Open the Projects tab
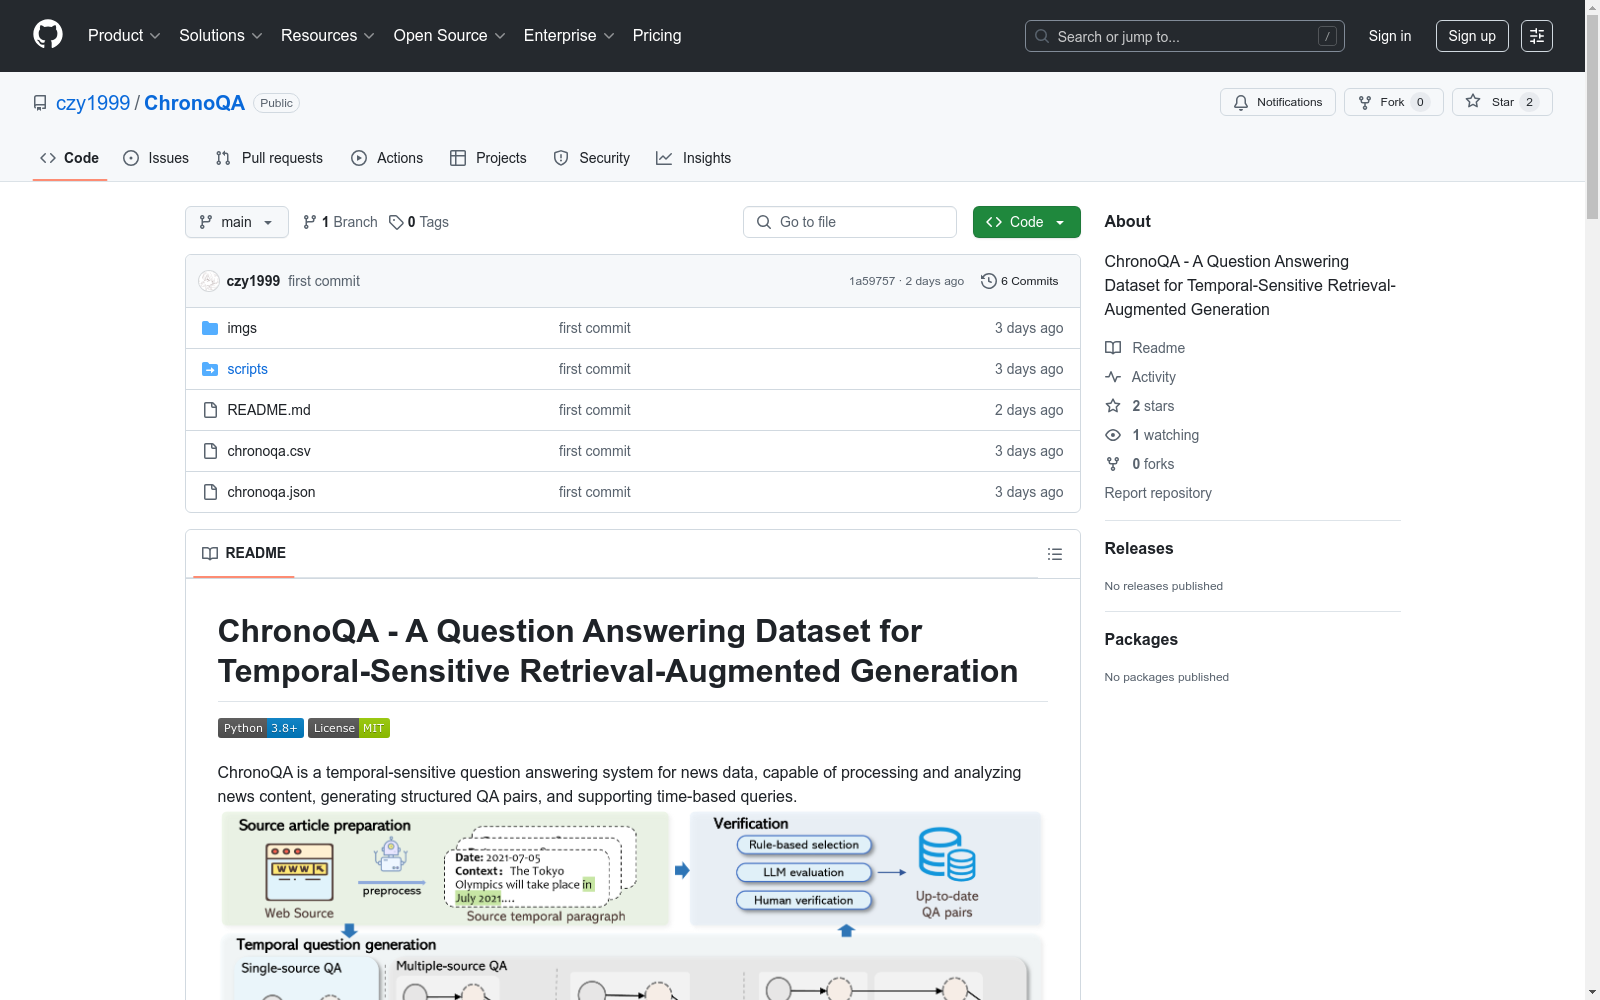 coord(488,158)
